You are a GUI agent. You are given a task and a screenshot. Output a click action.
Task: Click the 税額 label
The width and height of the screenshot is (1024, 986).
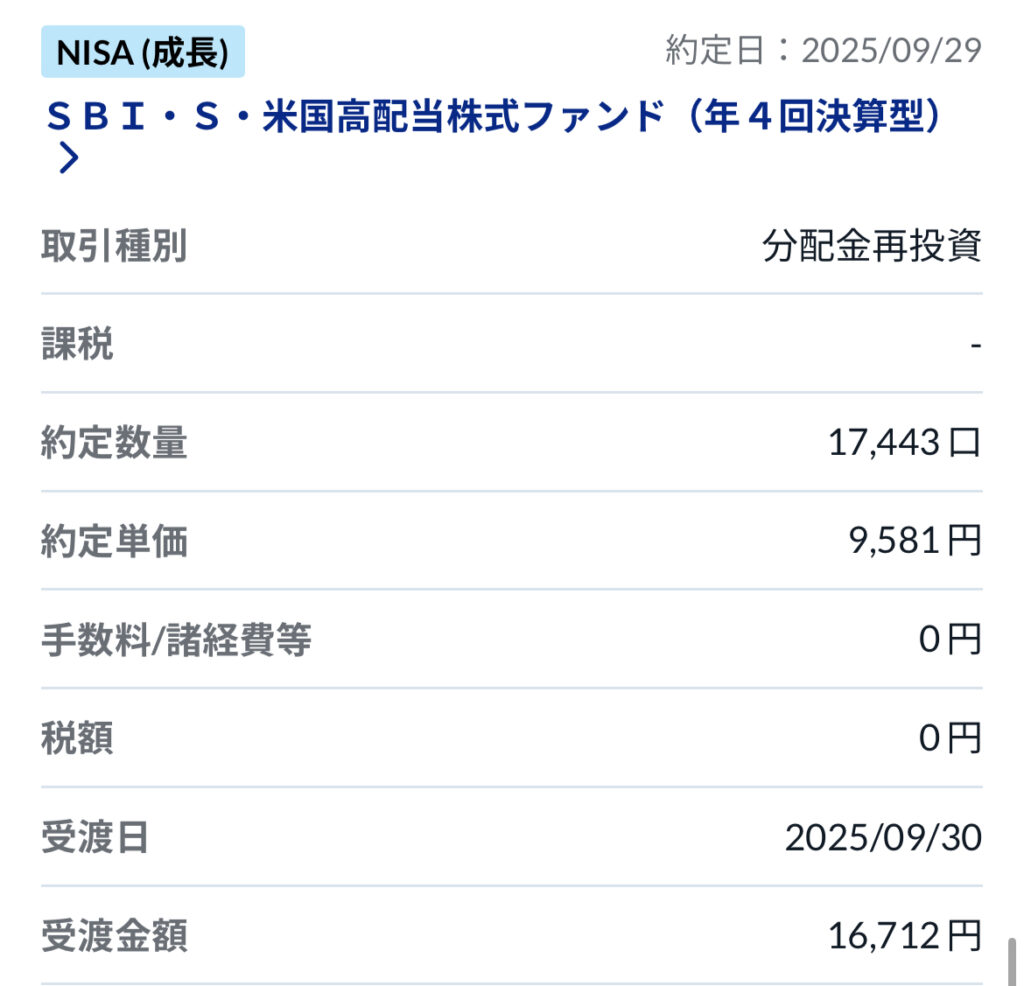point(77,738)
